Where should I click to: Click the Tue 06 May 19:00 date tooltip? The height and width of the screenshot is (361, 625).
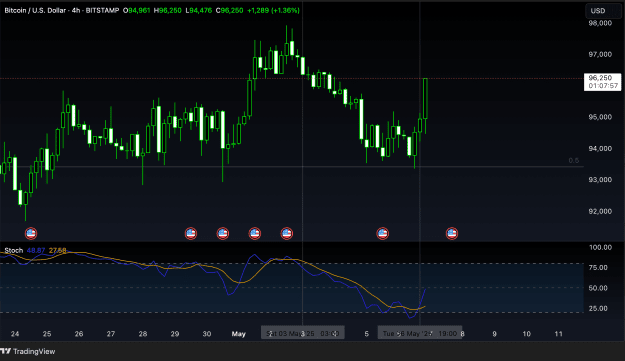point(420,333)
